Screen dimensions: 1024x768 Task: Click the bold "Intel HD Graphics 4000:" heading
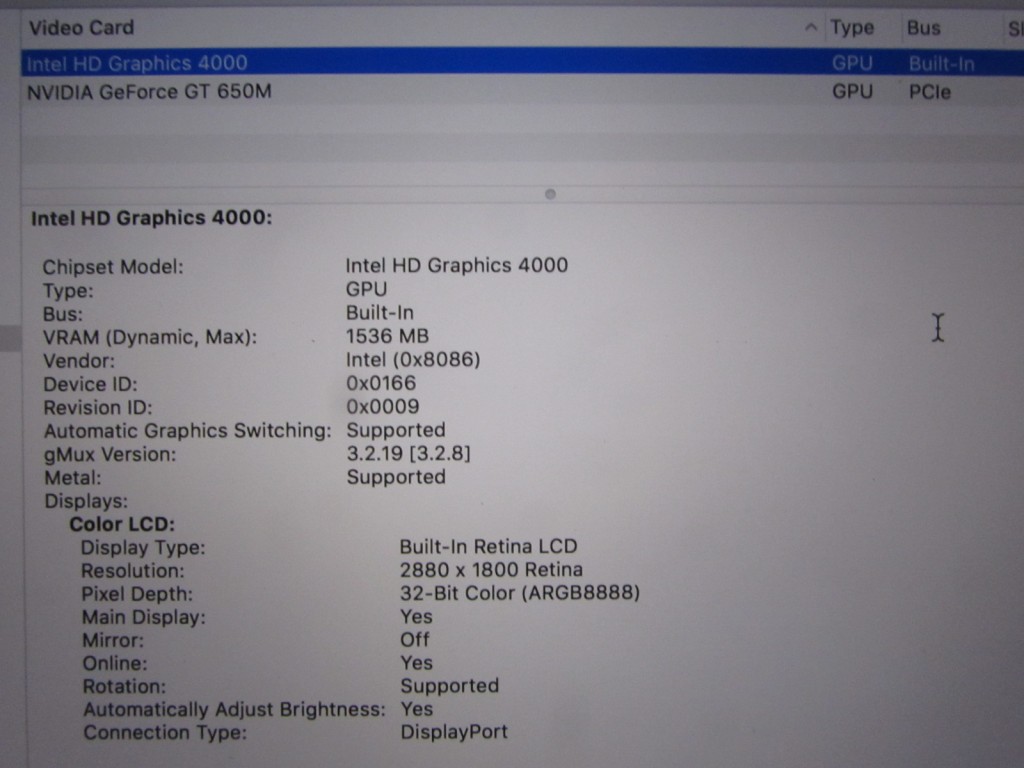point(152,217)
